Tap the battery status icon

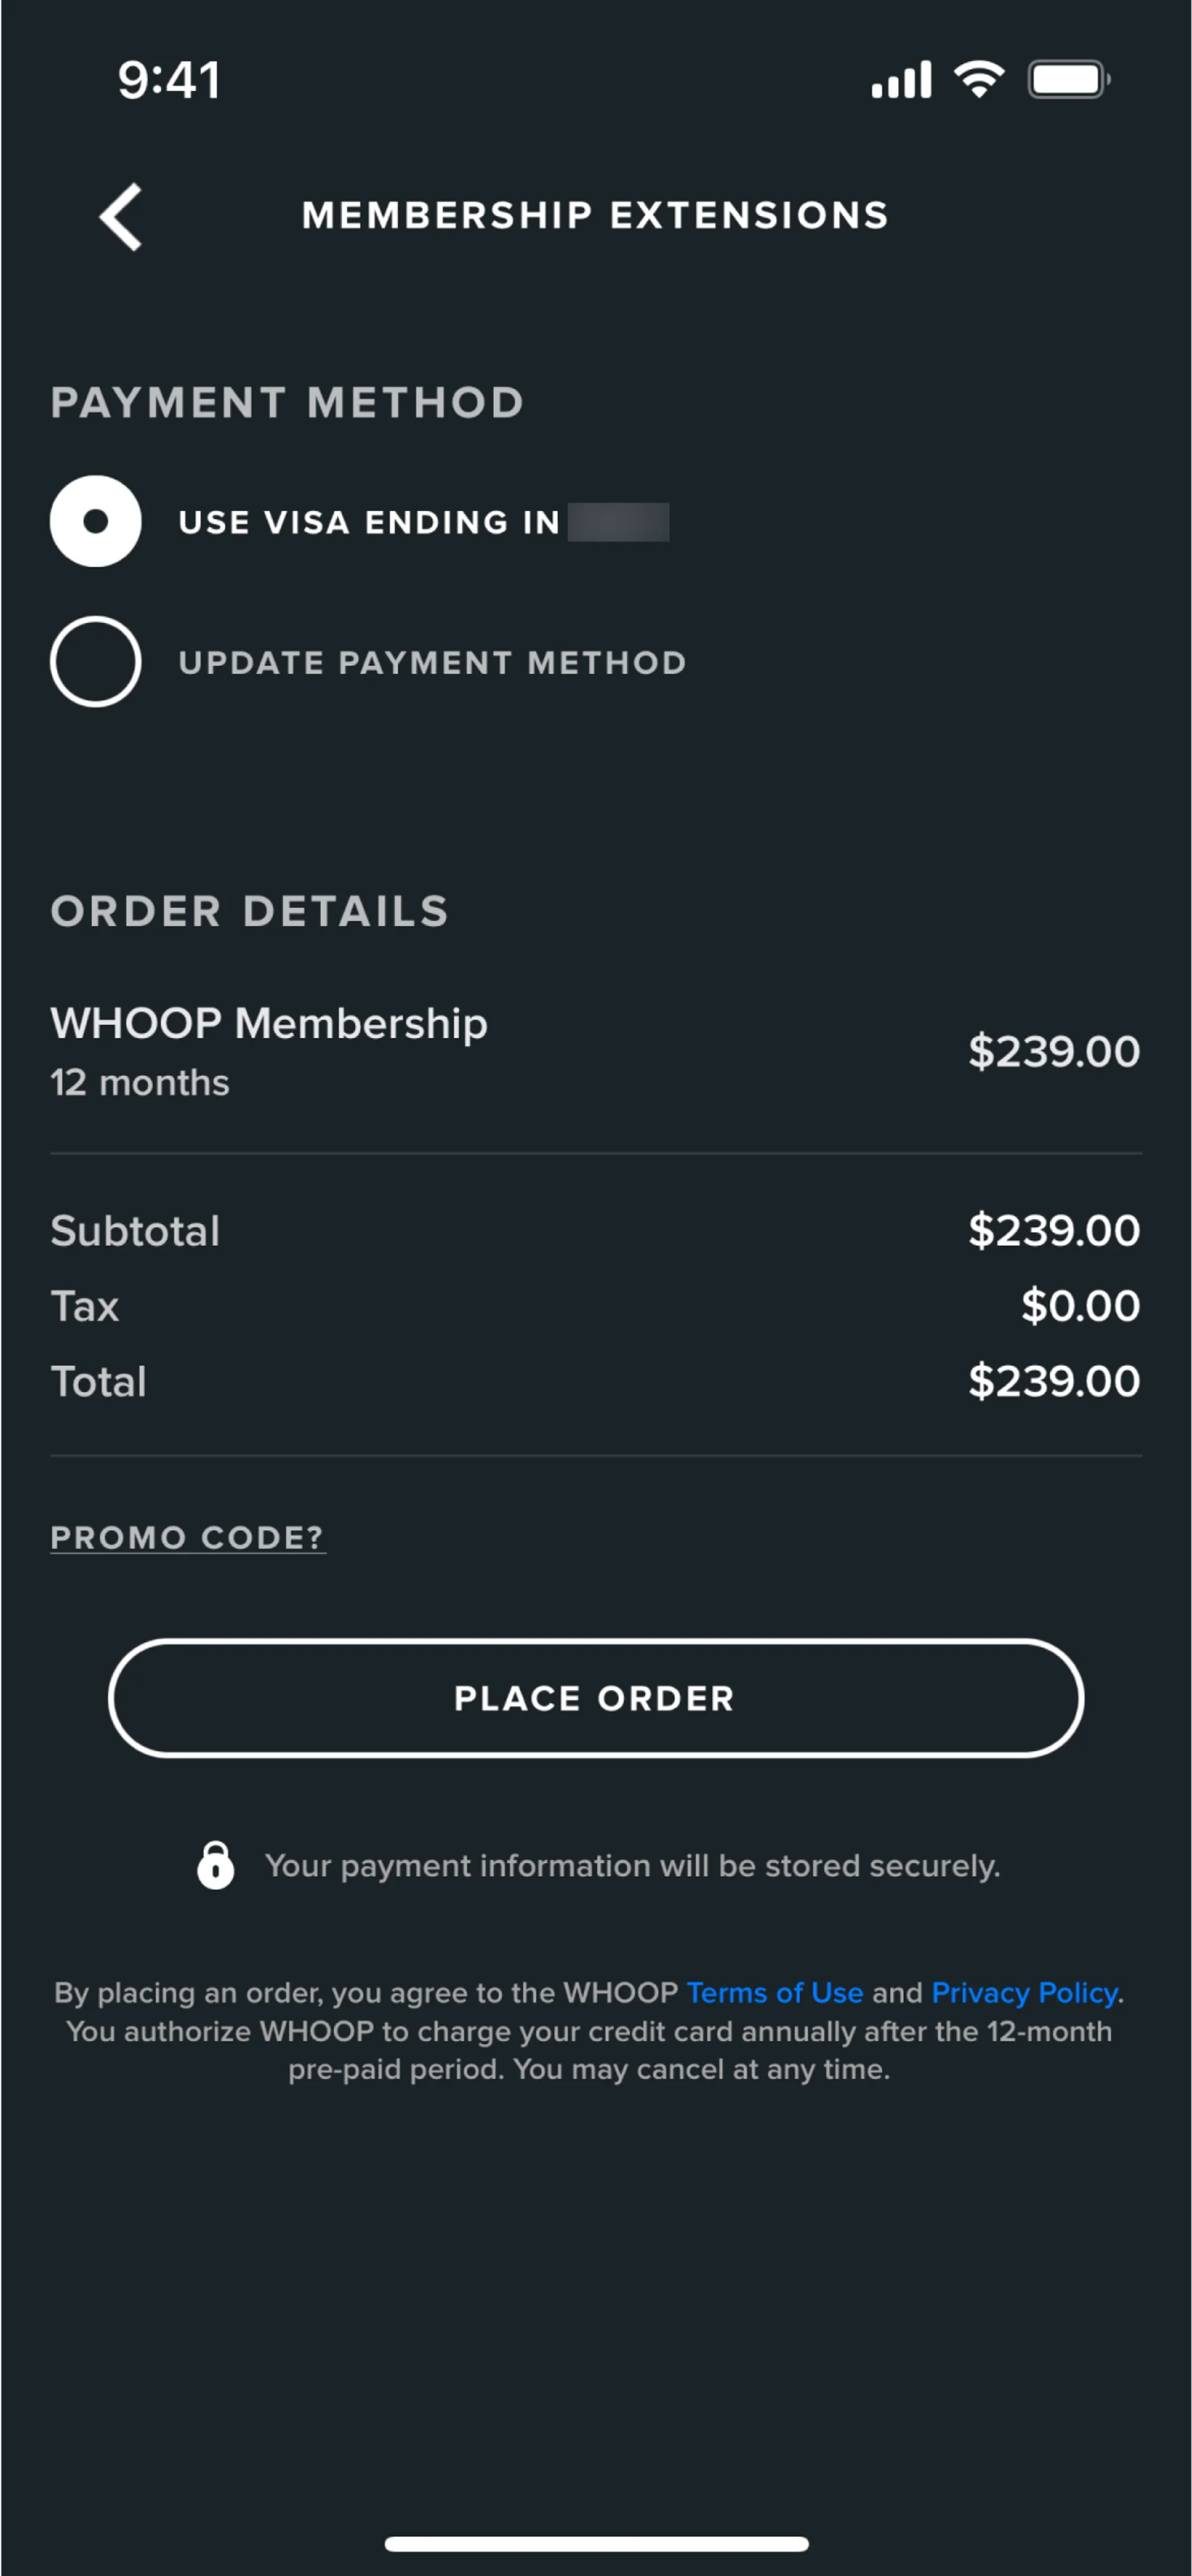[1068, 80]
